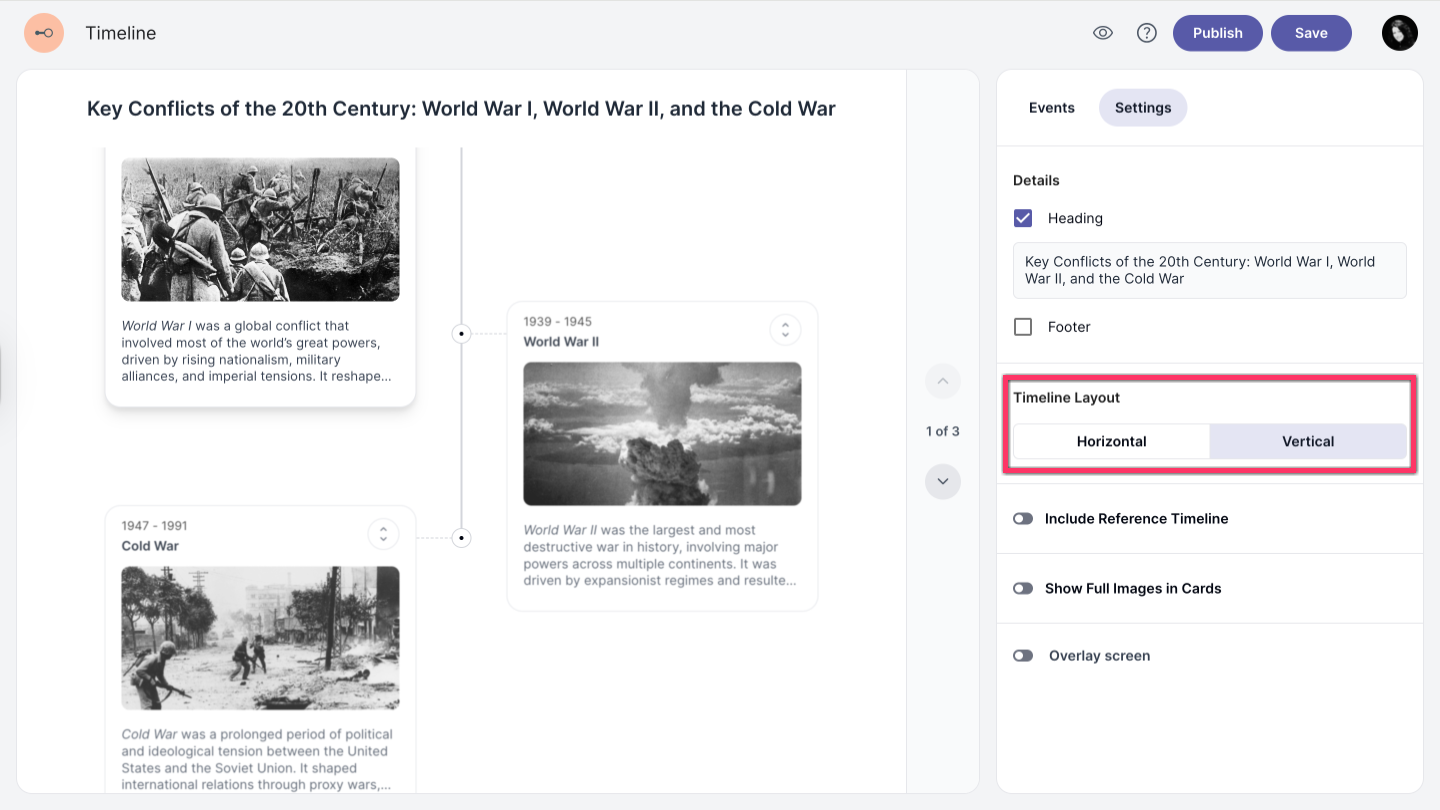This screenshot has width=1440, height=810.
Task: Click the Timeline app logo icon
Action: [44, 33]
